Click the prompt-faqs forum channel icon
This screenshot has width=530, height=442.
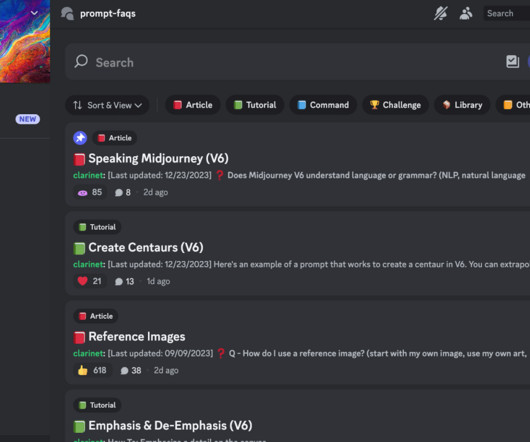point(67,14)
